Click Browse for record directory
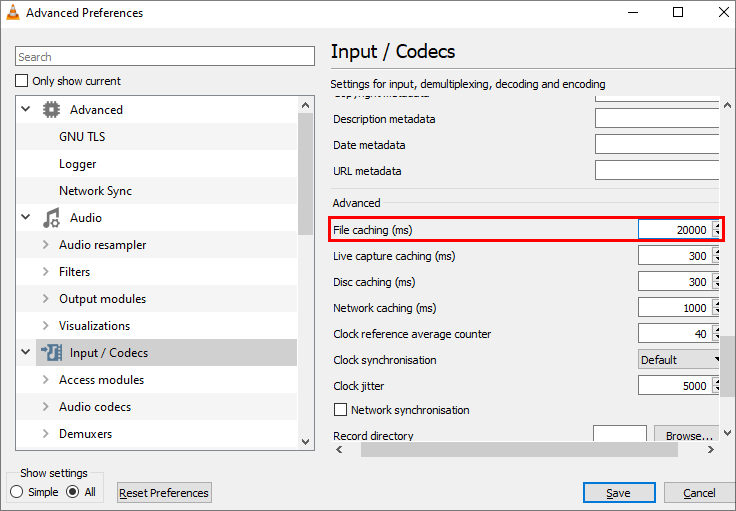This screenshot has width=736, height=511. (x=688, y=436)
